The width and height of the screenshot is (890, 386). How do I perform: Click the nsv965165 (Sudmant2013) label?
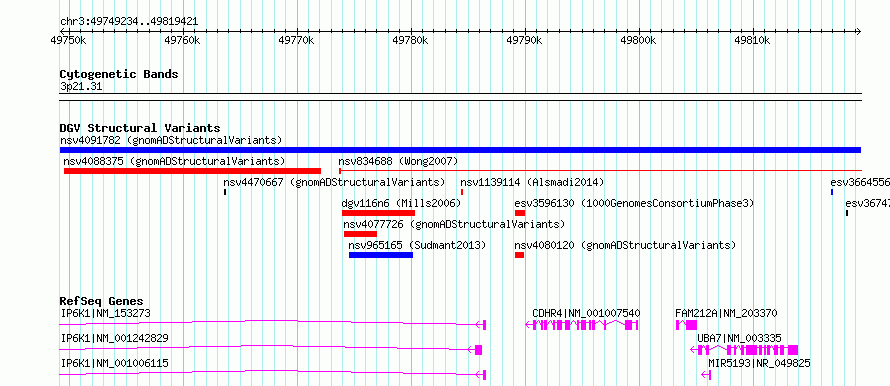point(417,245)
